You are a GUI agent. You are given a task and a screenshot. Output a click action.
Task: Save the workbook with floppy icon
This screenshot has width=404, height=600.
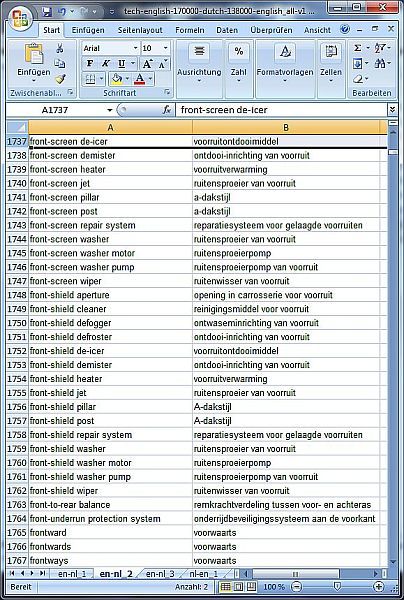47,12
